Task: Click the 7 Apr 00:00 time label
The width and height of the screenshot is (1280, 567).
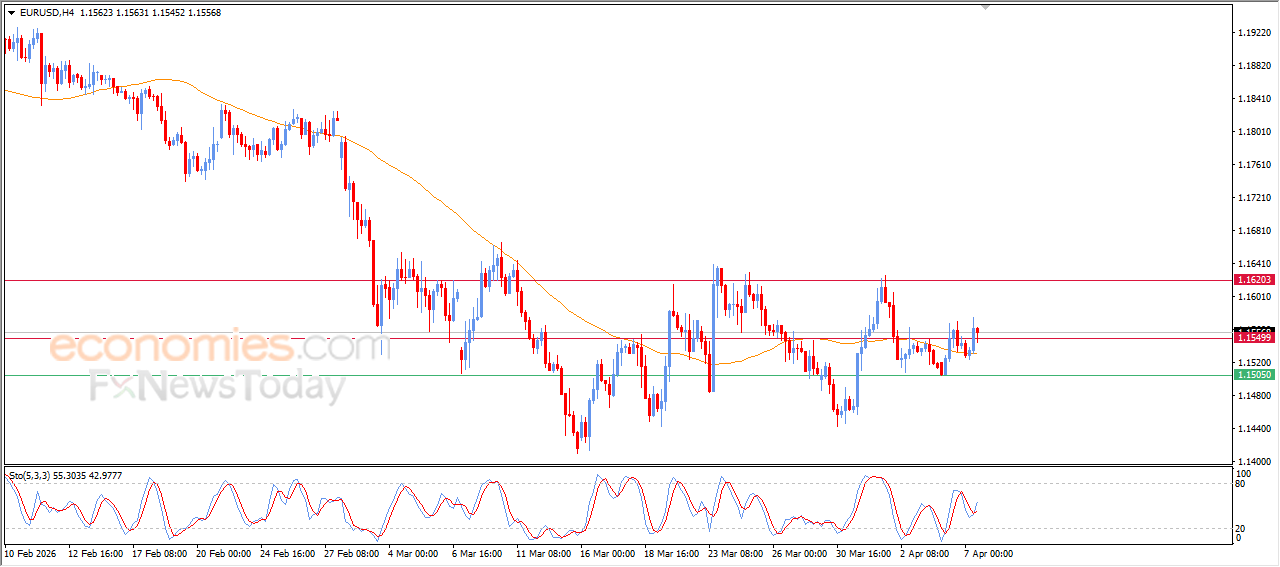Action: (x=989, y=552)
